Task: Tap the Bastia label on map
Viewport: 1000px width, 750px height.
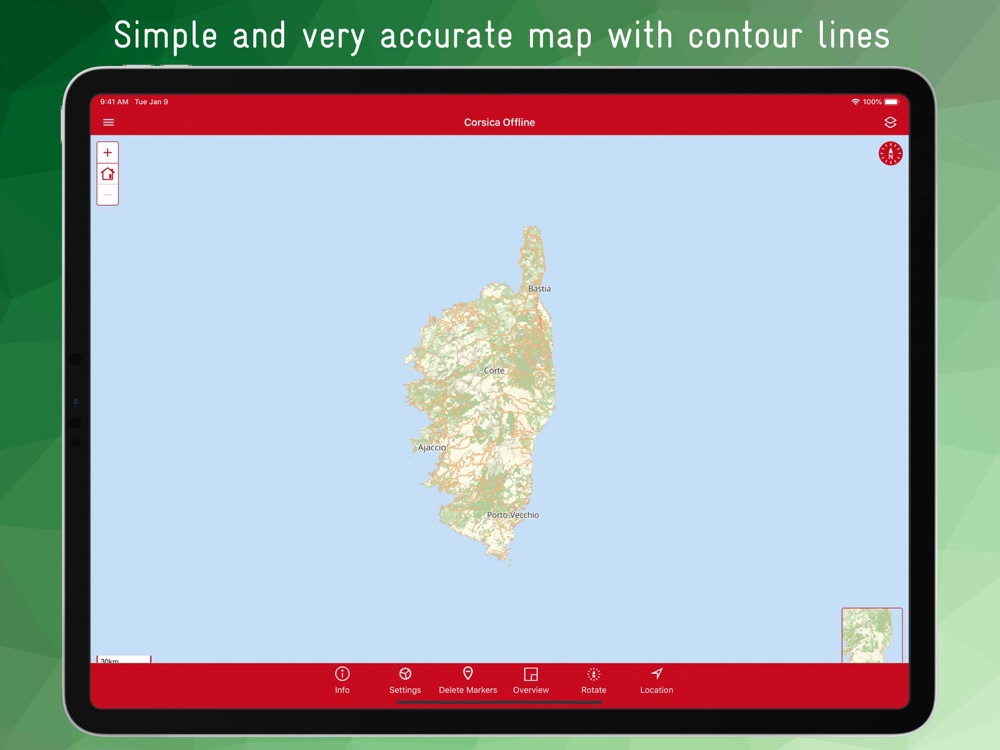Action: click(x=540, y=289)
